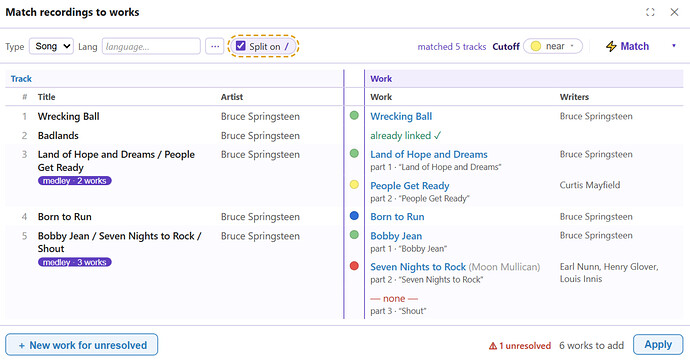Open the Bobby Jean work link
690x360 pixels.
(396, 236)
